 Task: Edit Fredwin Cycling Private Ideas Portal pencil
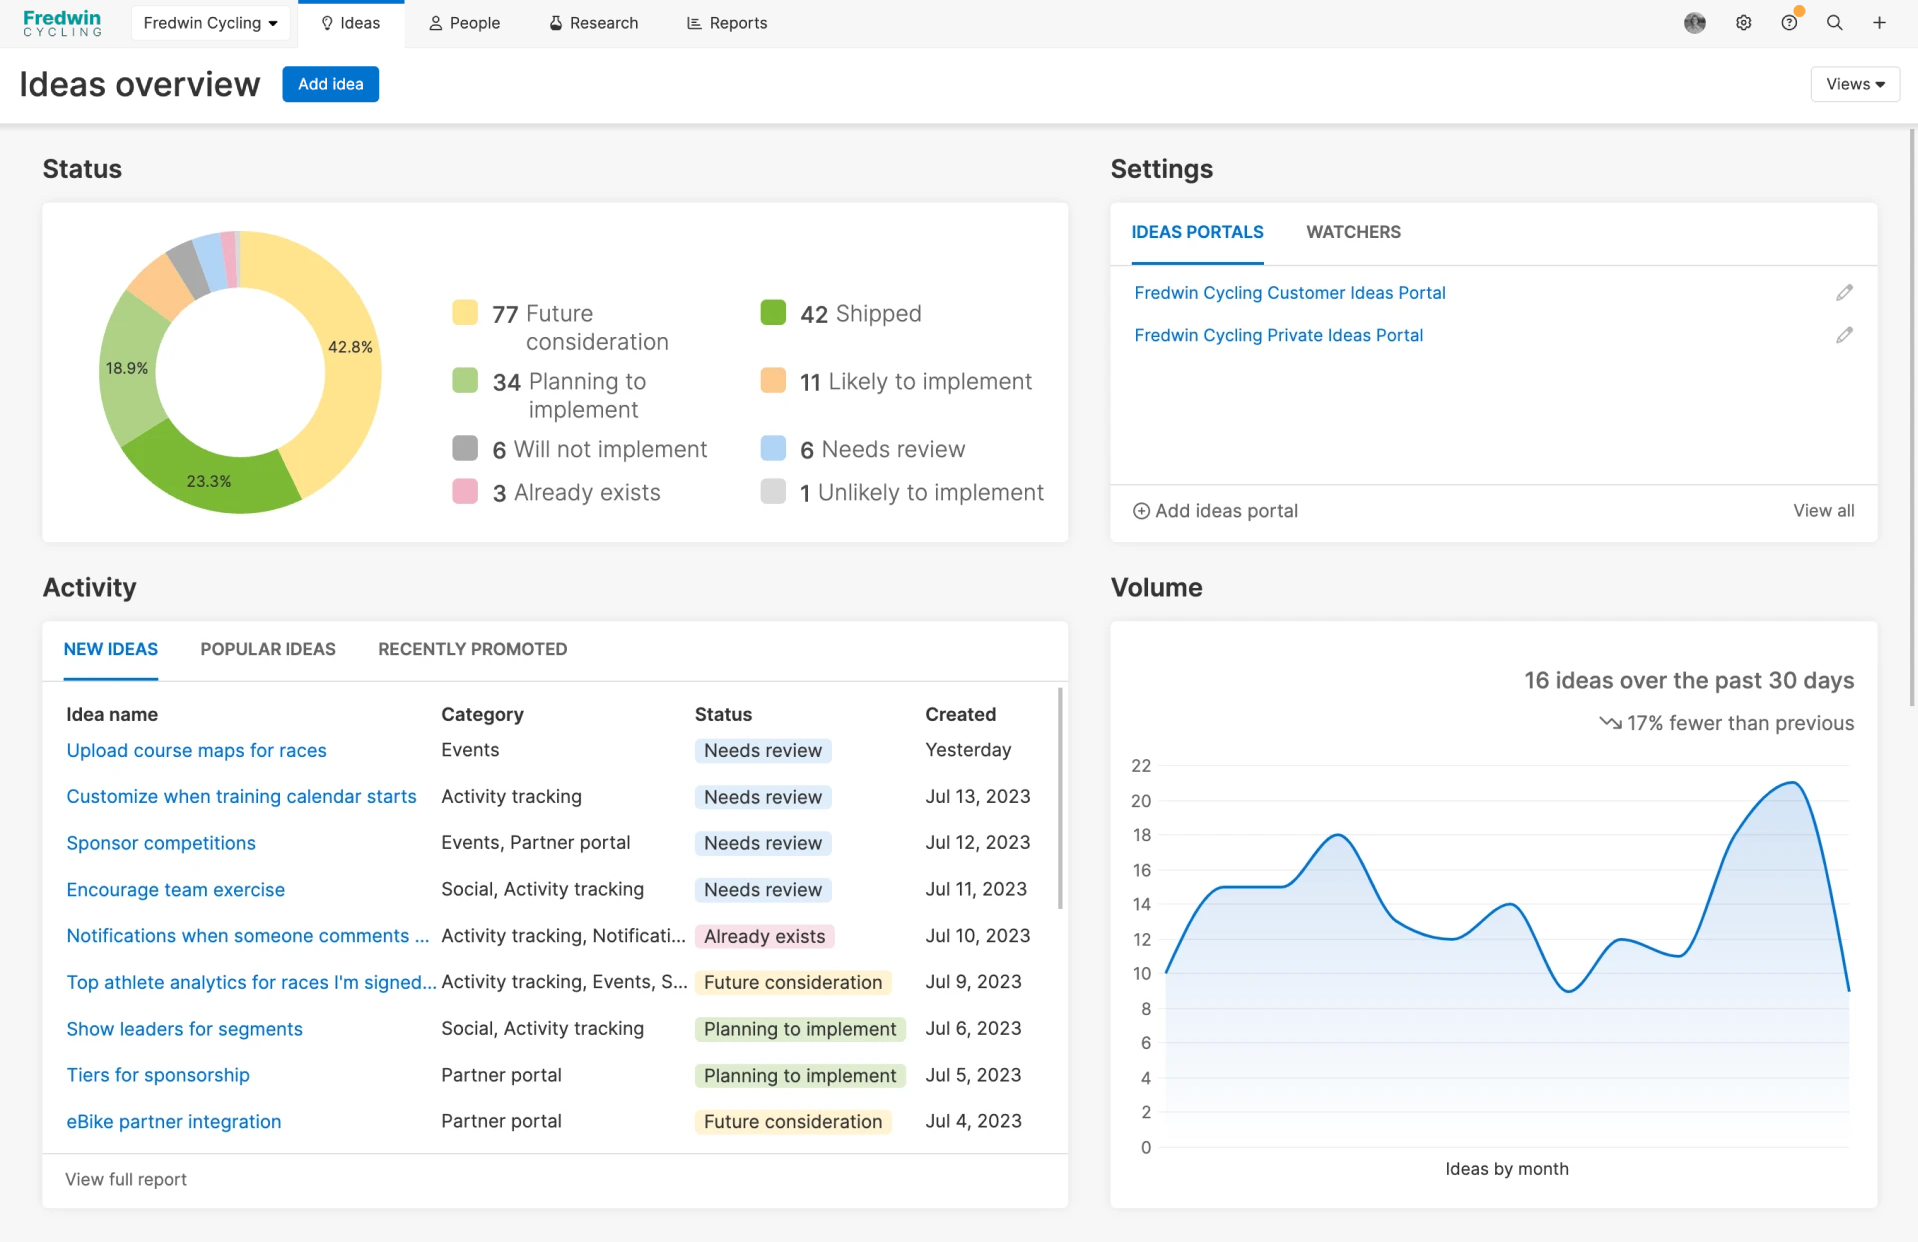[1844, 335]
